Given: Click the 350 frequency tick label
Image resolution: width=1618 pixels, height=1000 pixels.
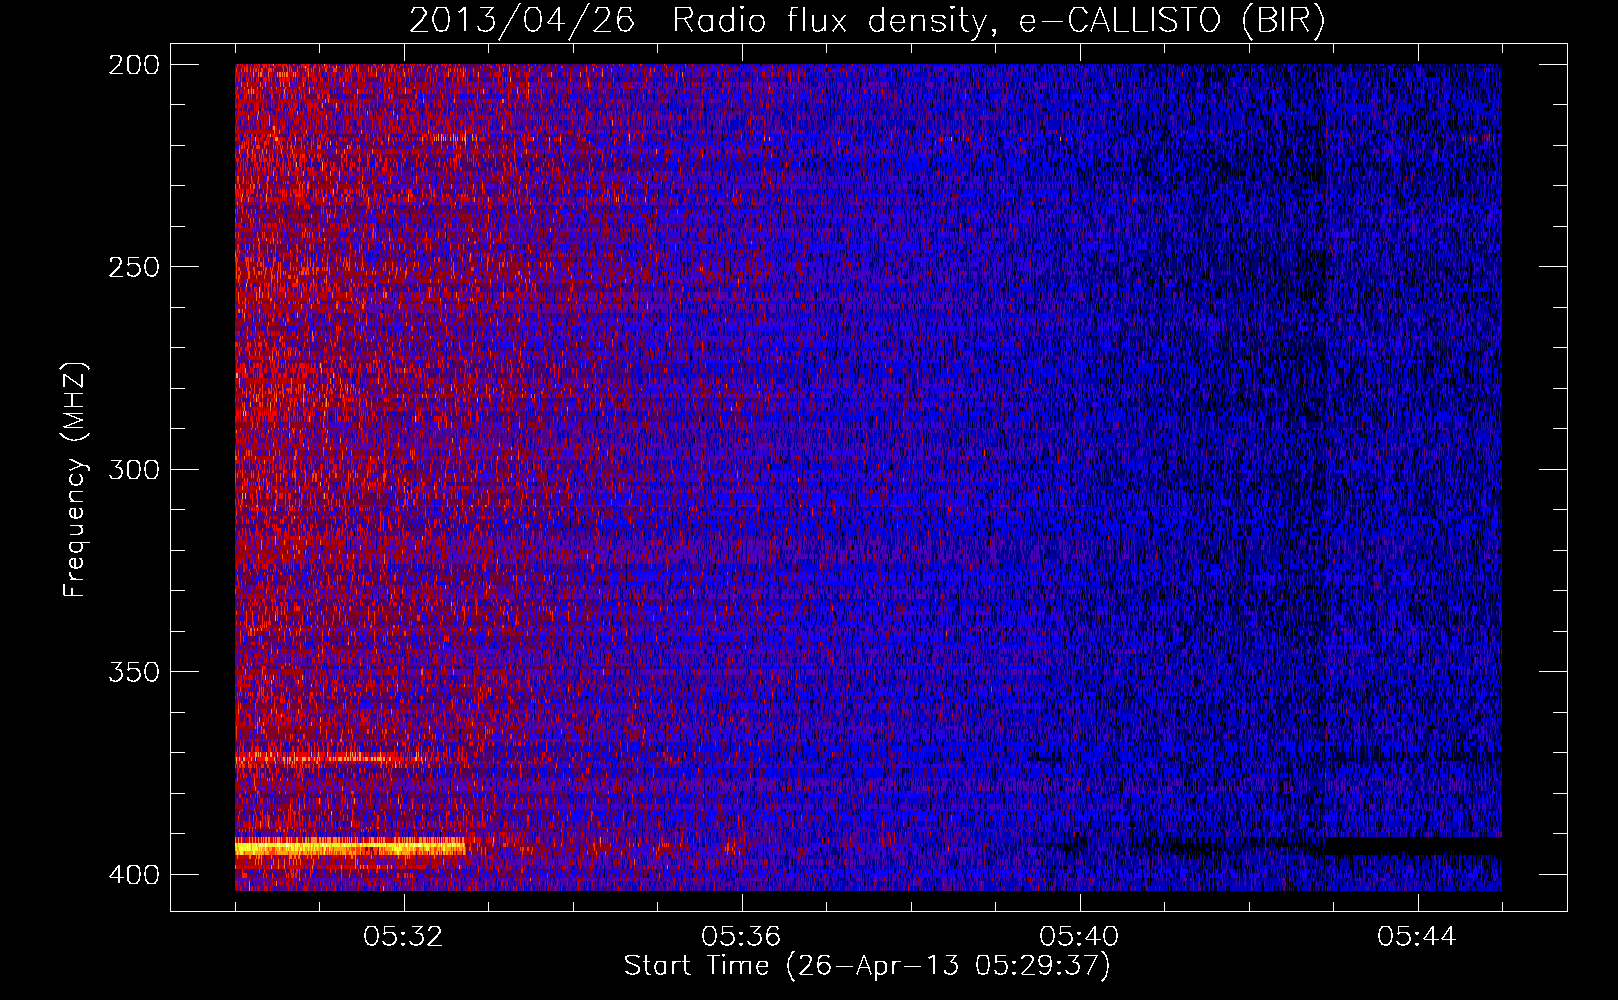Looking at the screenshot, I should coord(134,671).
